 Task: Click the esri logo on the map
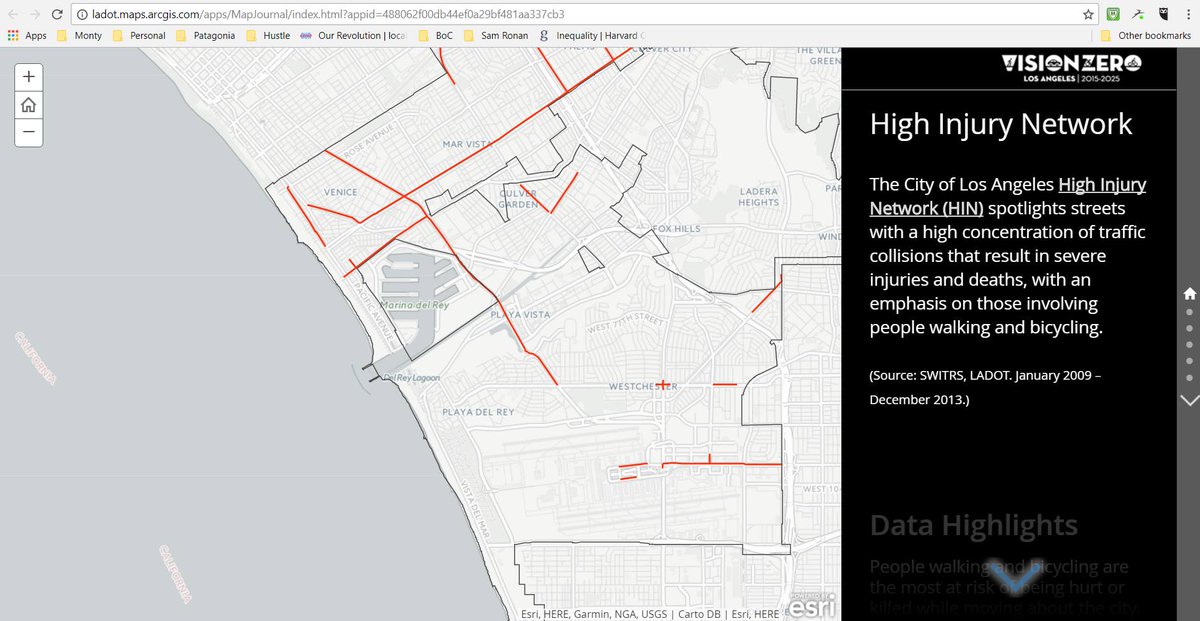coord(811,607)
